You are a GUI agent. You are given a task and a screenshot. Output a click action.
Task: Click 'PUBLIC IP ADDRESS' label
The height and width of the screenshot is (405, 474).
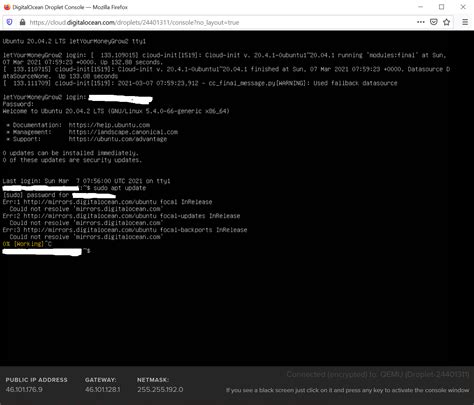coord(36,380)
